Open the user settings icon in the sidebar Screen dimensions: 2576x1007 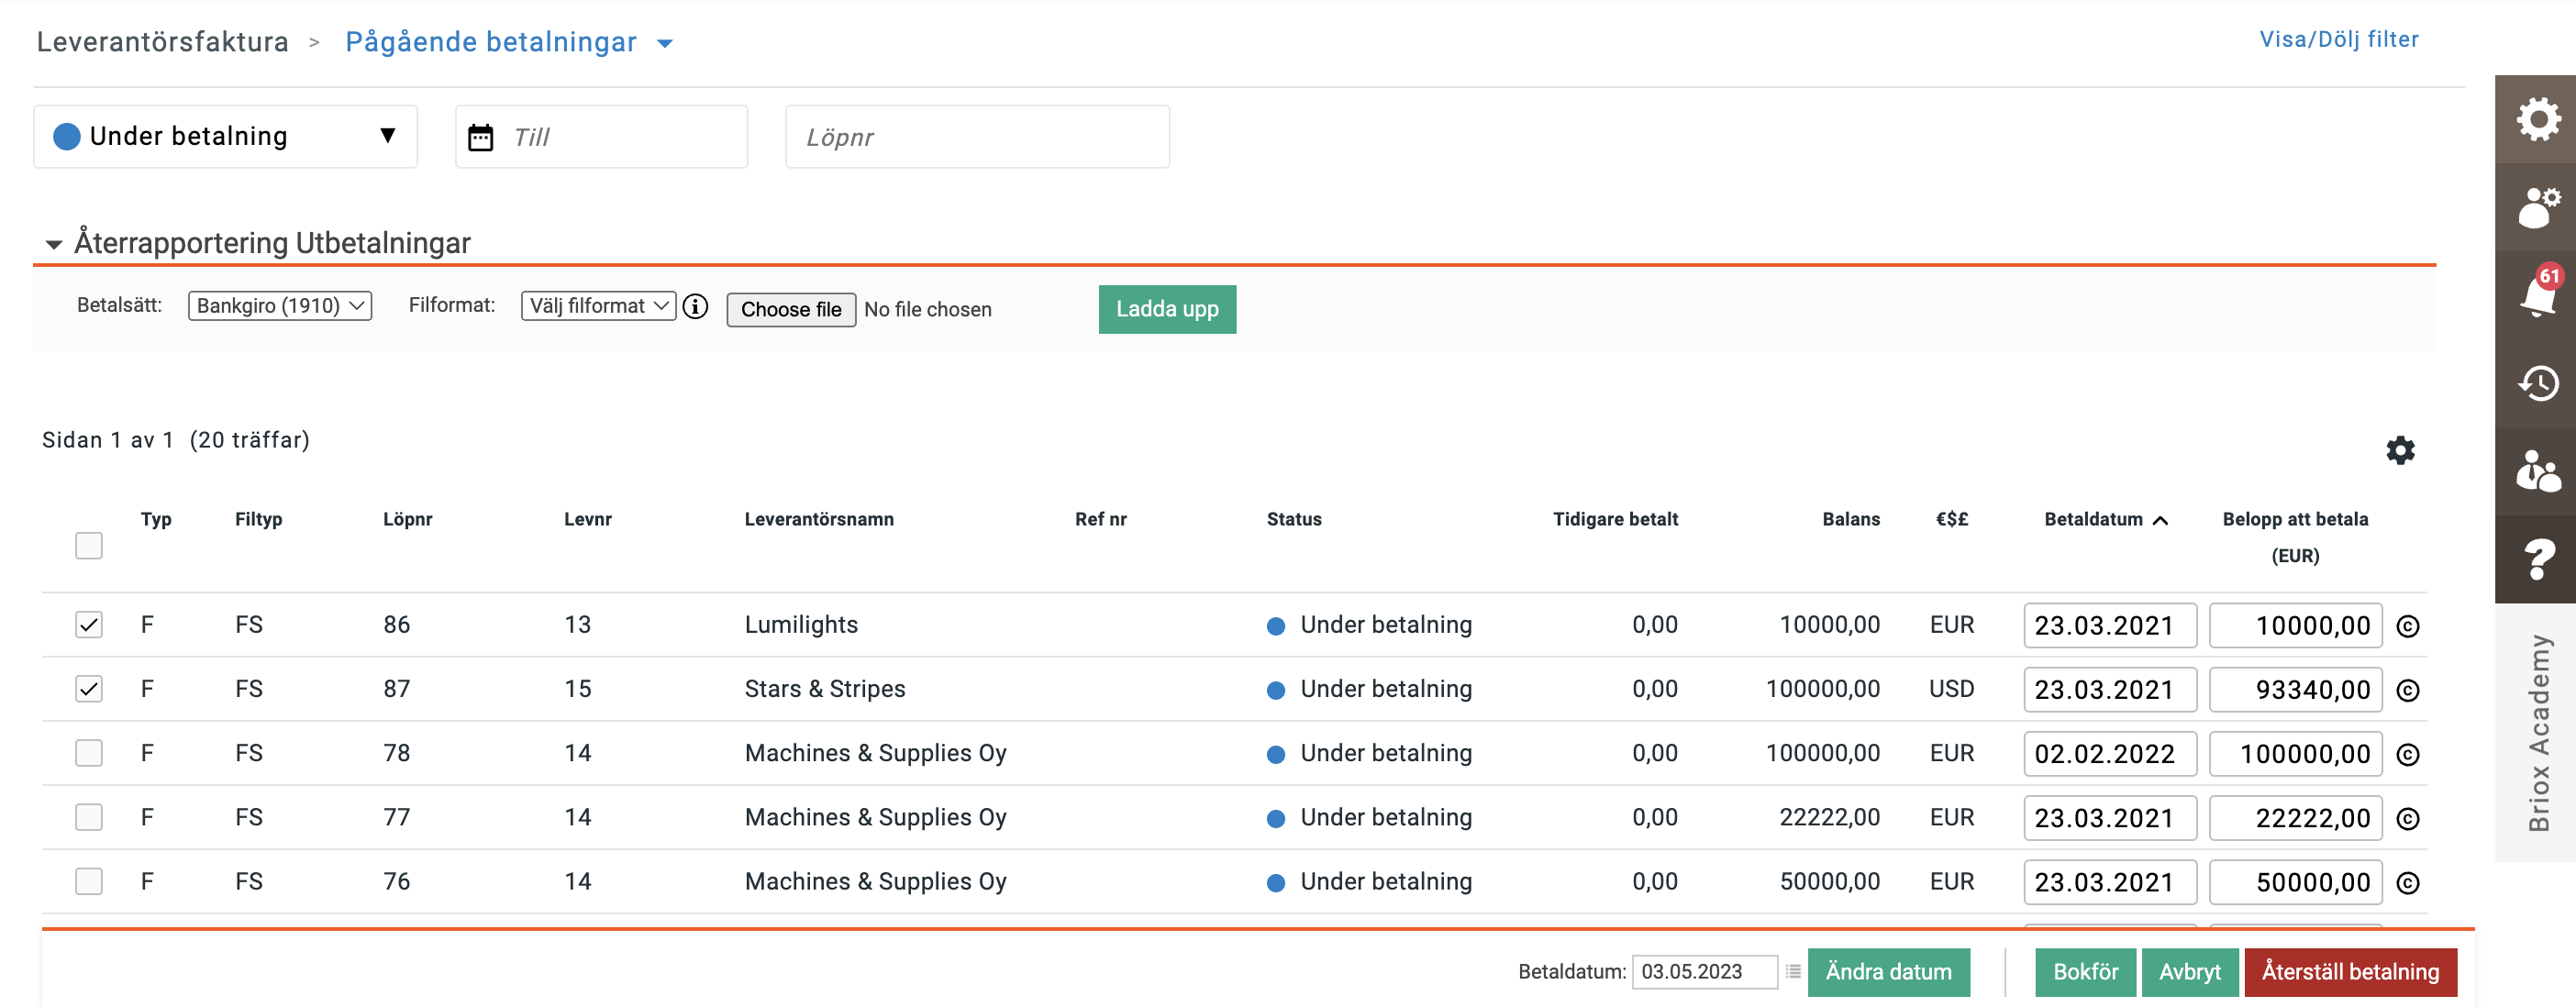pos(2538,207)
